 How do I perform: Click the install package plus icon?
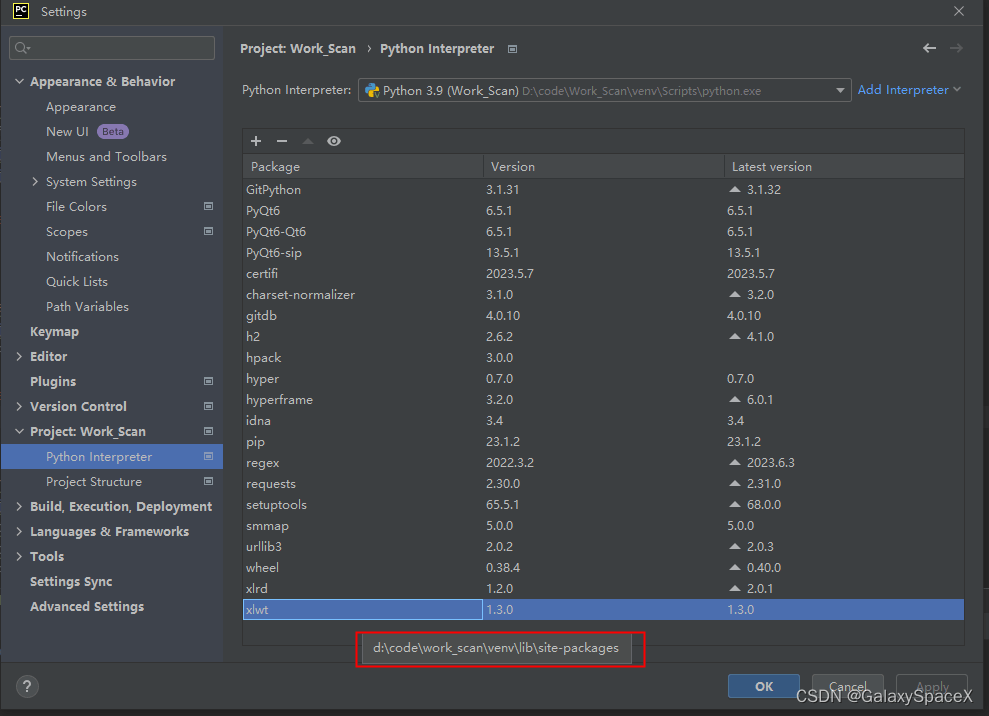256,141
